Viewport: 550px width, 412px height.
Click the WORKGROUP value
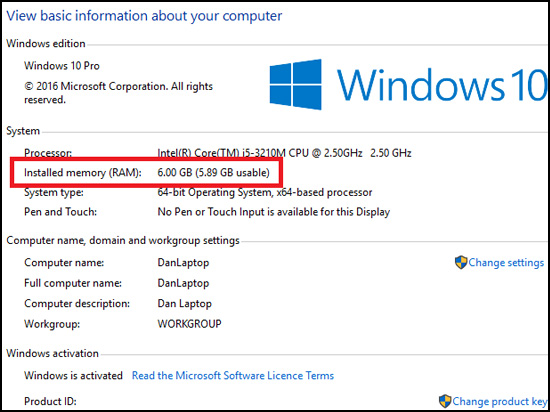click(x=189, y=323)
